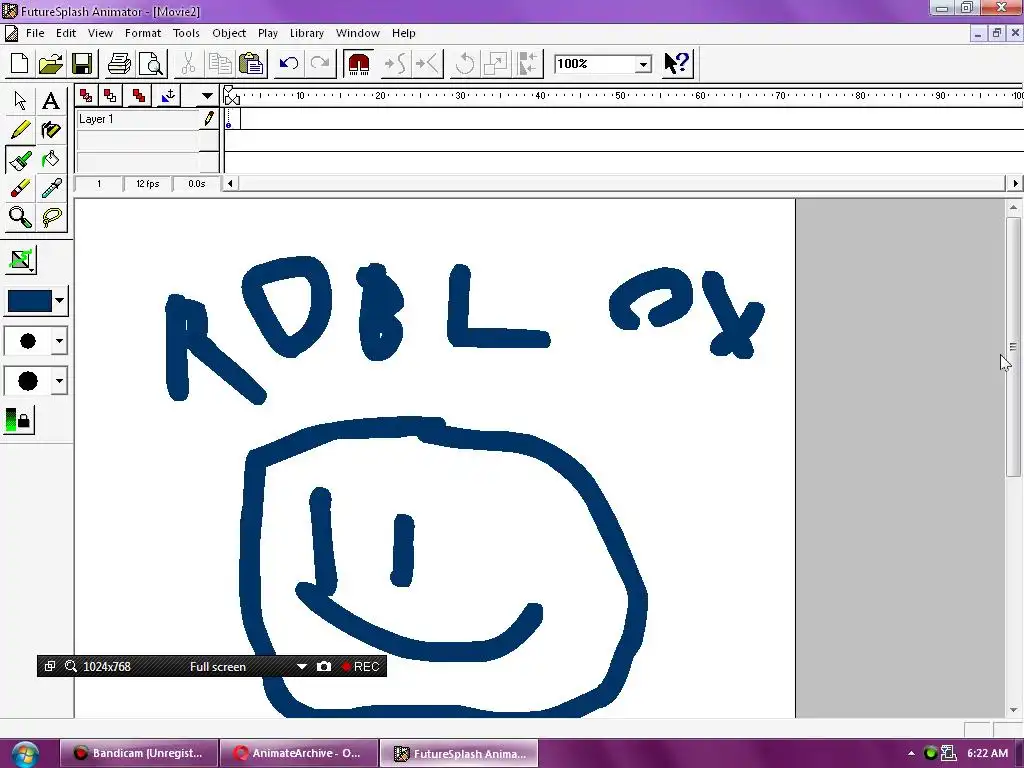
Task: Click the dark blue fill color swatch
Action: point(29,301)
